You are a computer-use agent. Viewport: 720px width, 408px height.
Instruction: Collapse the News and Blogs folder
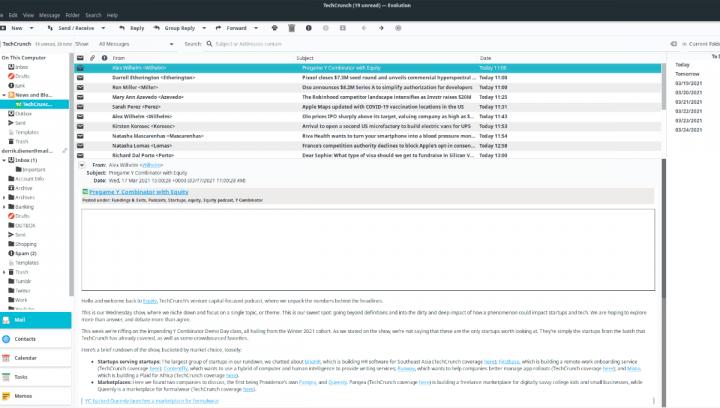(4, 95)
